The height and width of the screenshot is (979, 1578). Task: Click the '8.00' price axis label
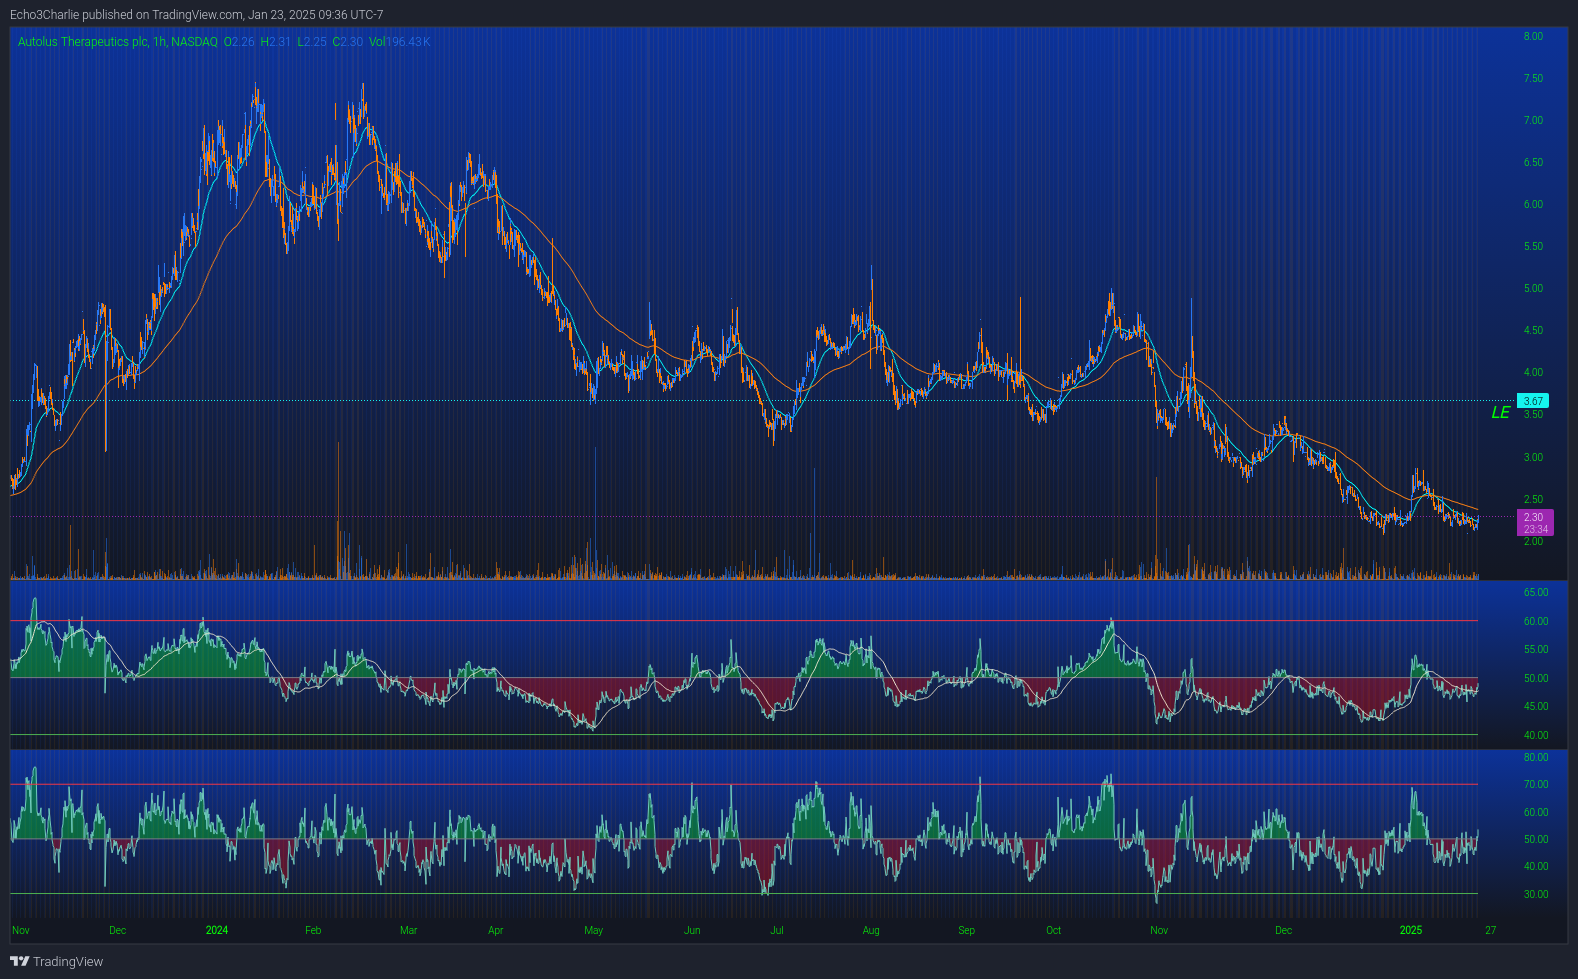coord(1533,36)
